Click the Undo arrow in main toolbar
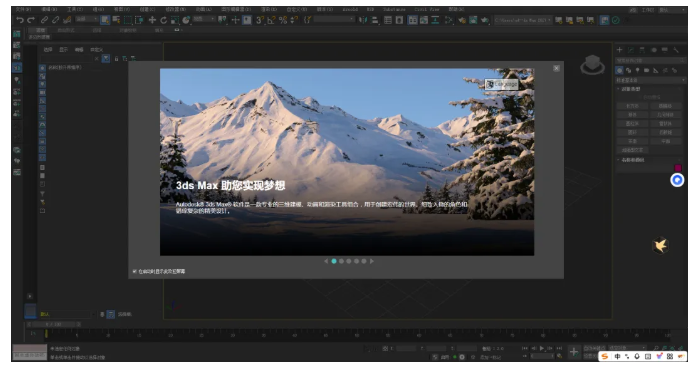The image size is (696, 376). 20,20
